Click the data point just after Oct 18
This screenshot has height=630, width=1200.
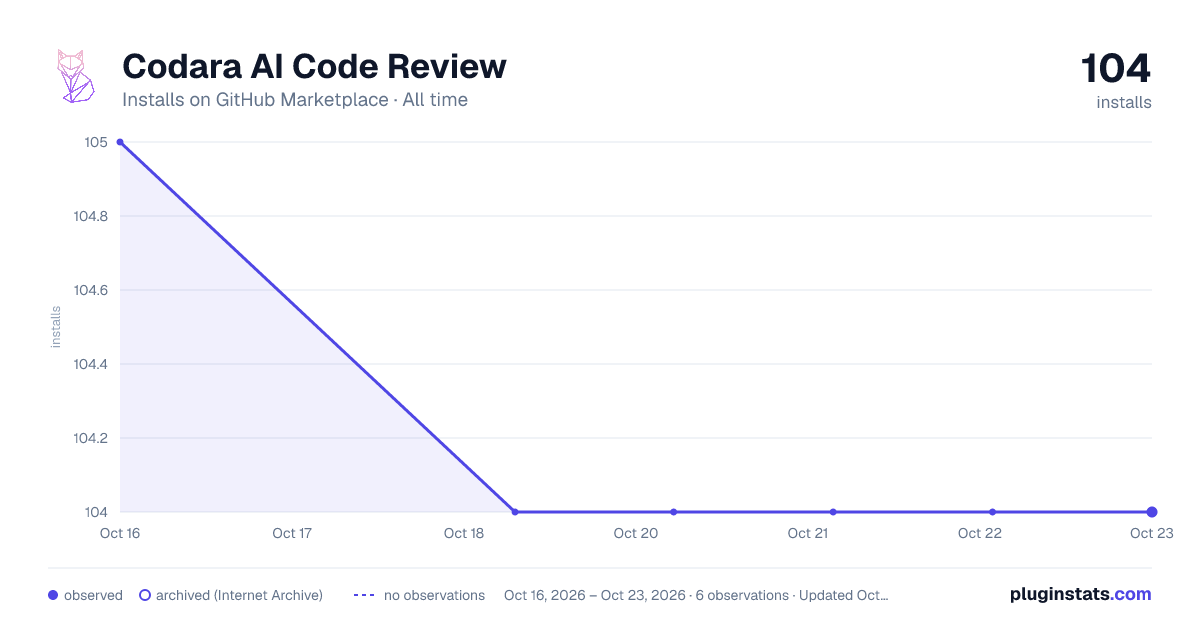pyautogui.click(x=515, y=512)
